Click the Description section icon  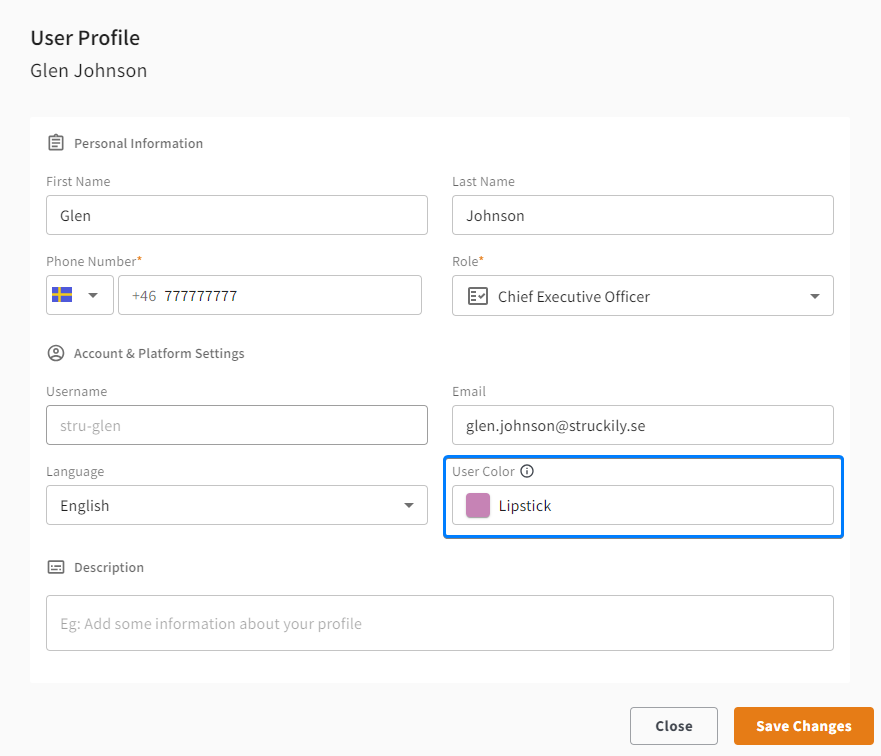point(56,567)
